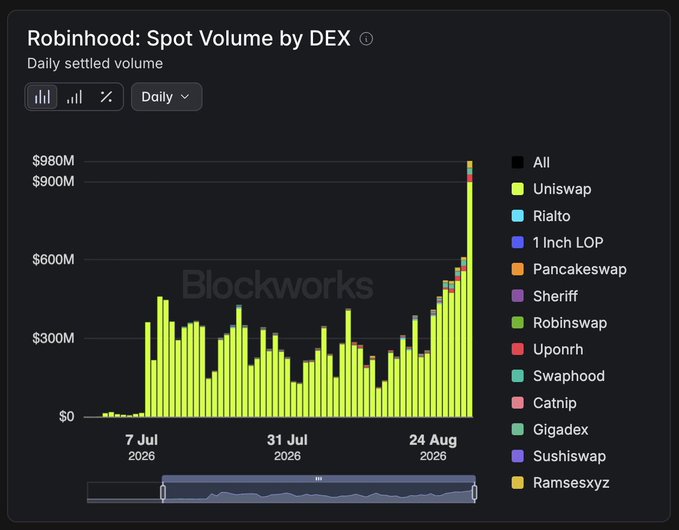Click the Ramsesxyz gold legend swatch
The image size is (679, 530).
(x=517, y=482)
